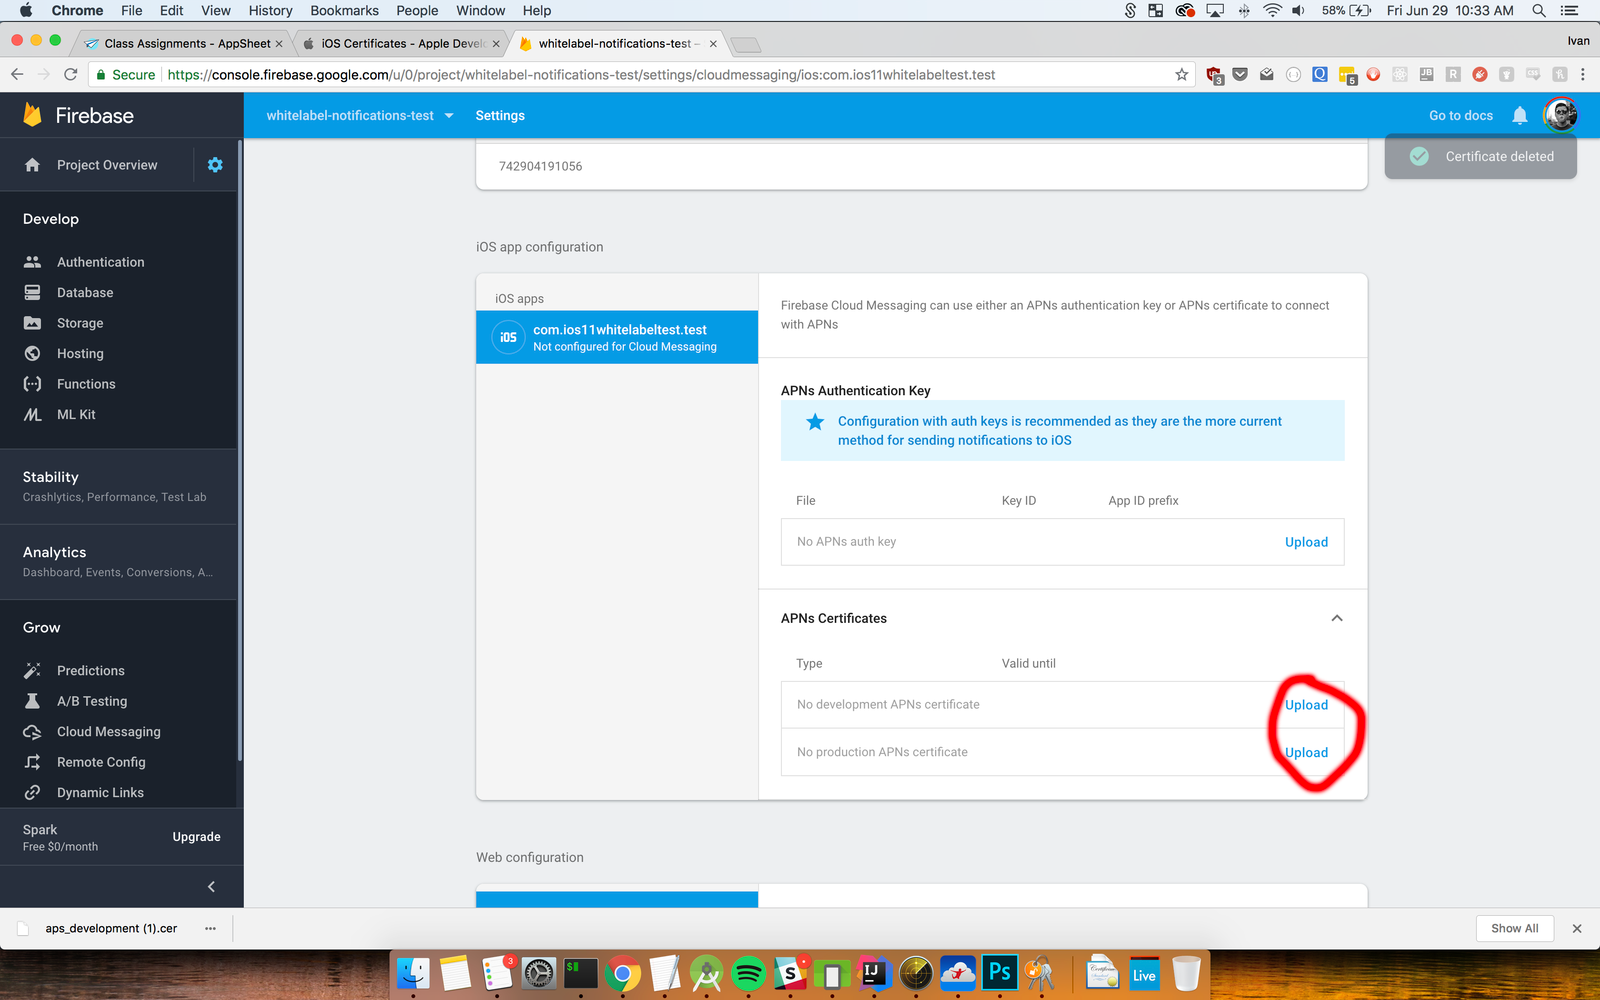The width and height of the screenshot is (1600, 1000).
Task: Open Database section
Action: click(x=85, y=293)
